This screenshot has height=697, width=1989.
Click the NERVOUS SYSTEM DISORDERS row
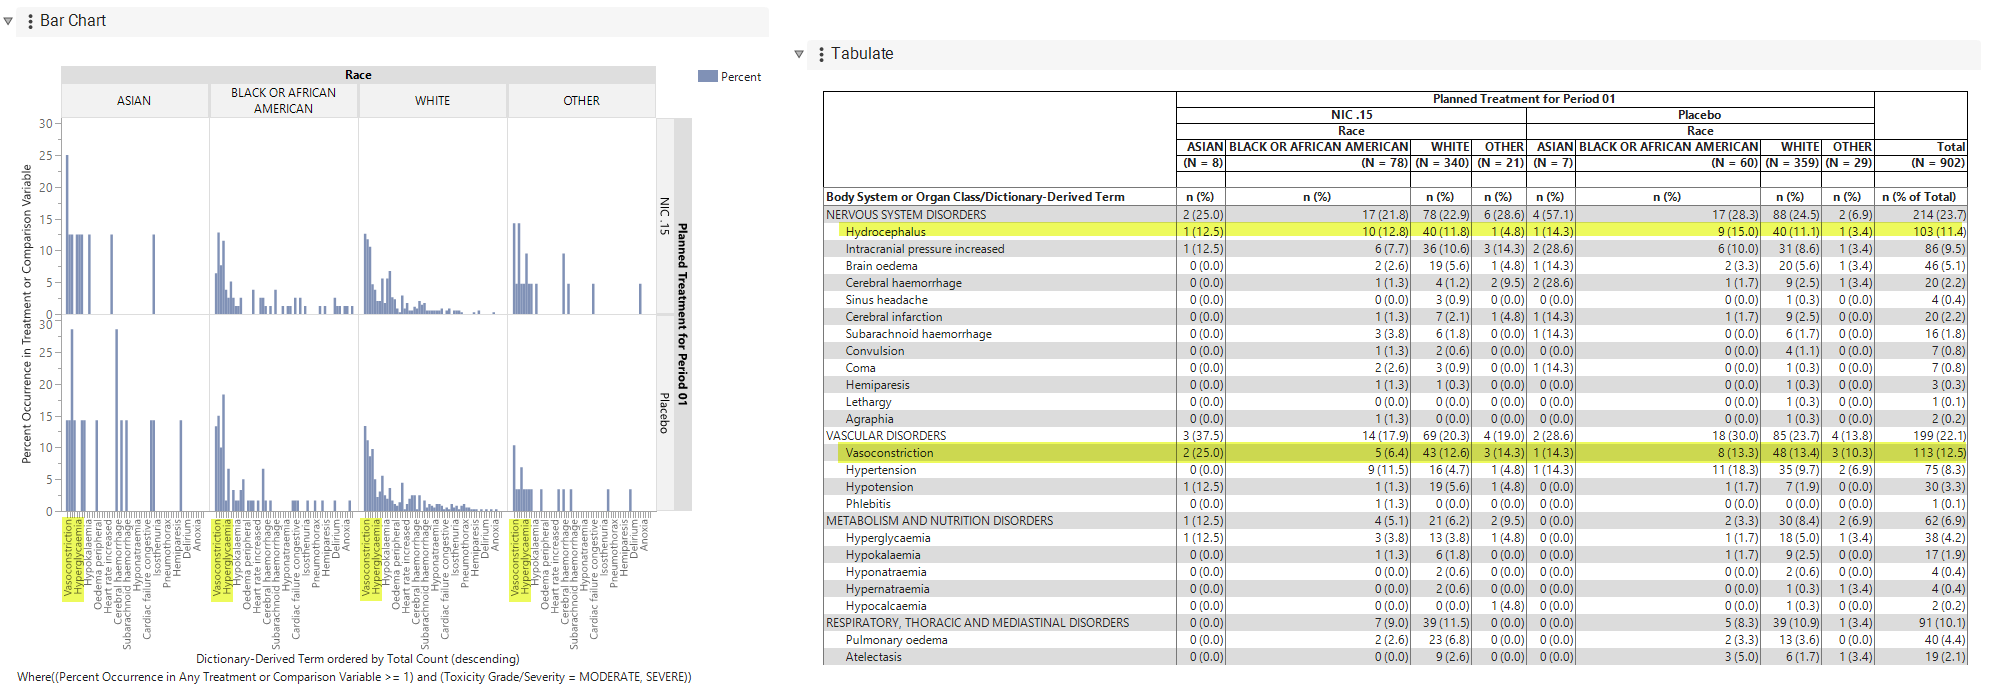pyautogui.click(x=1395, y=215)
